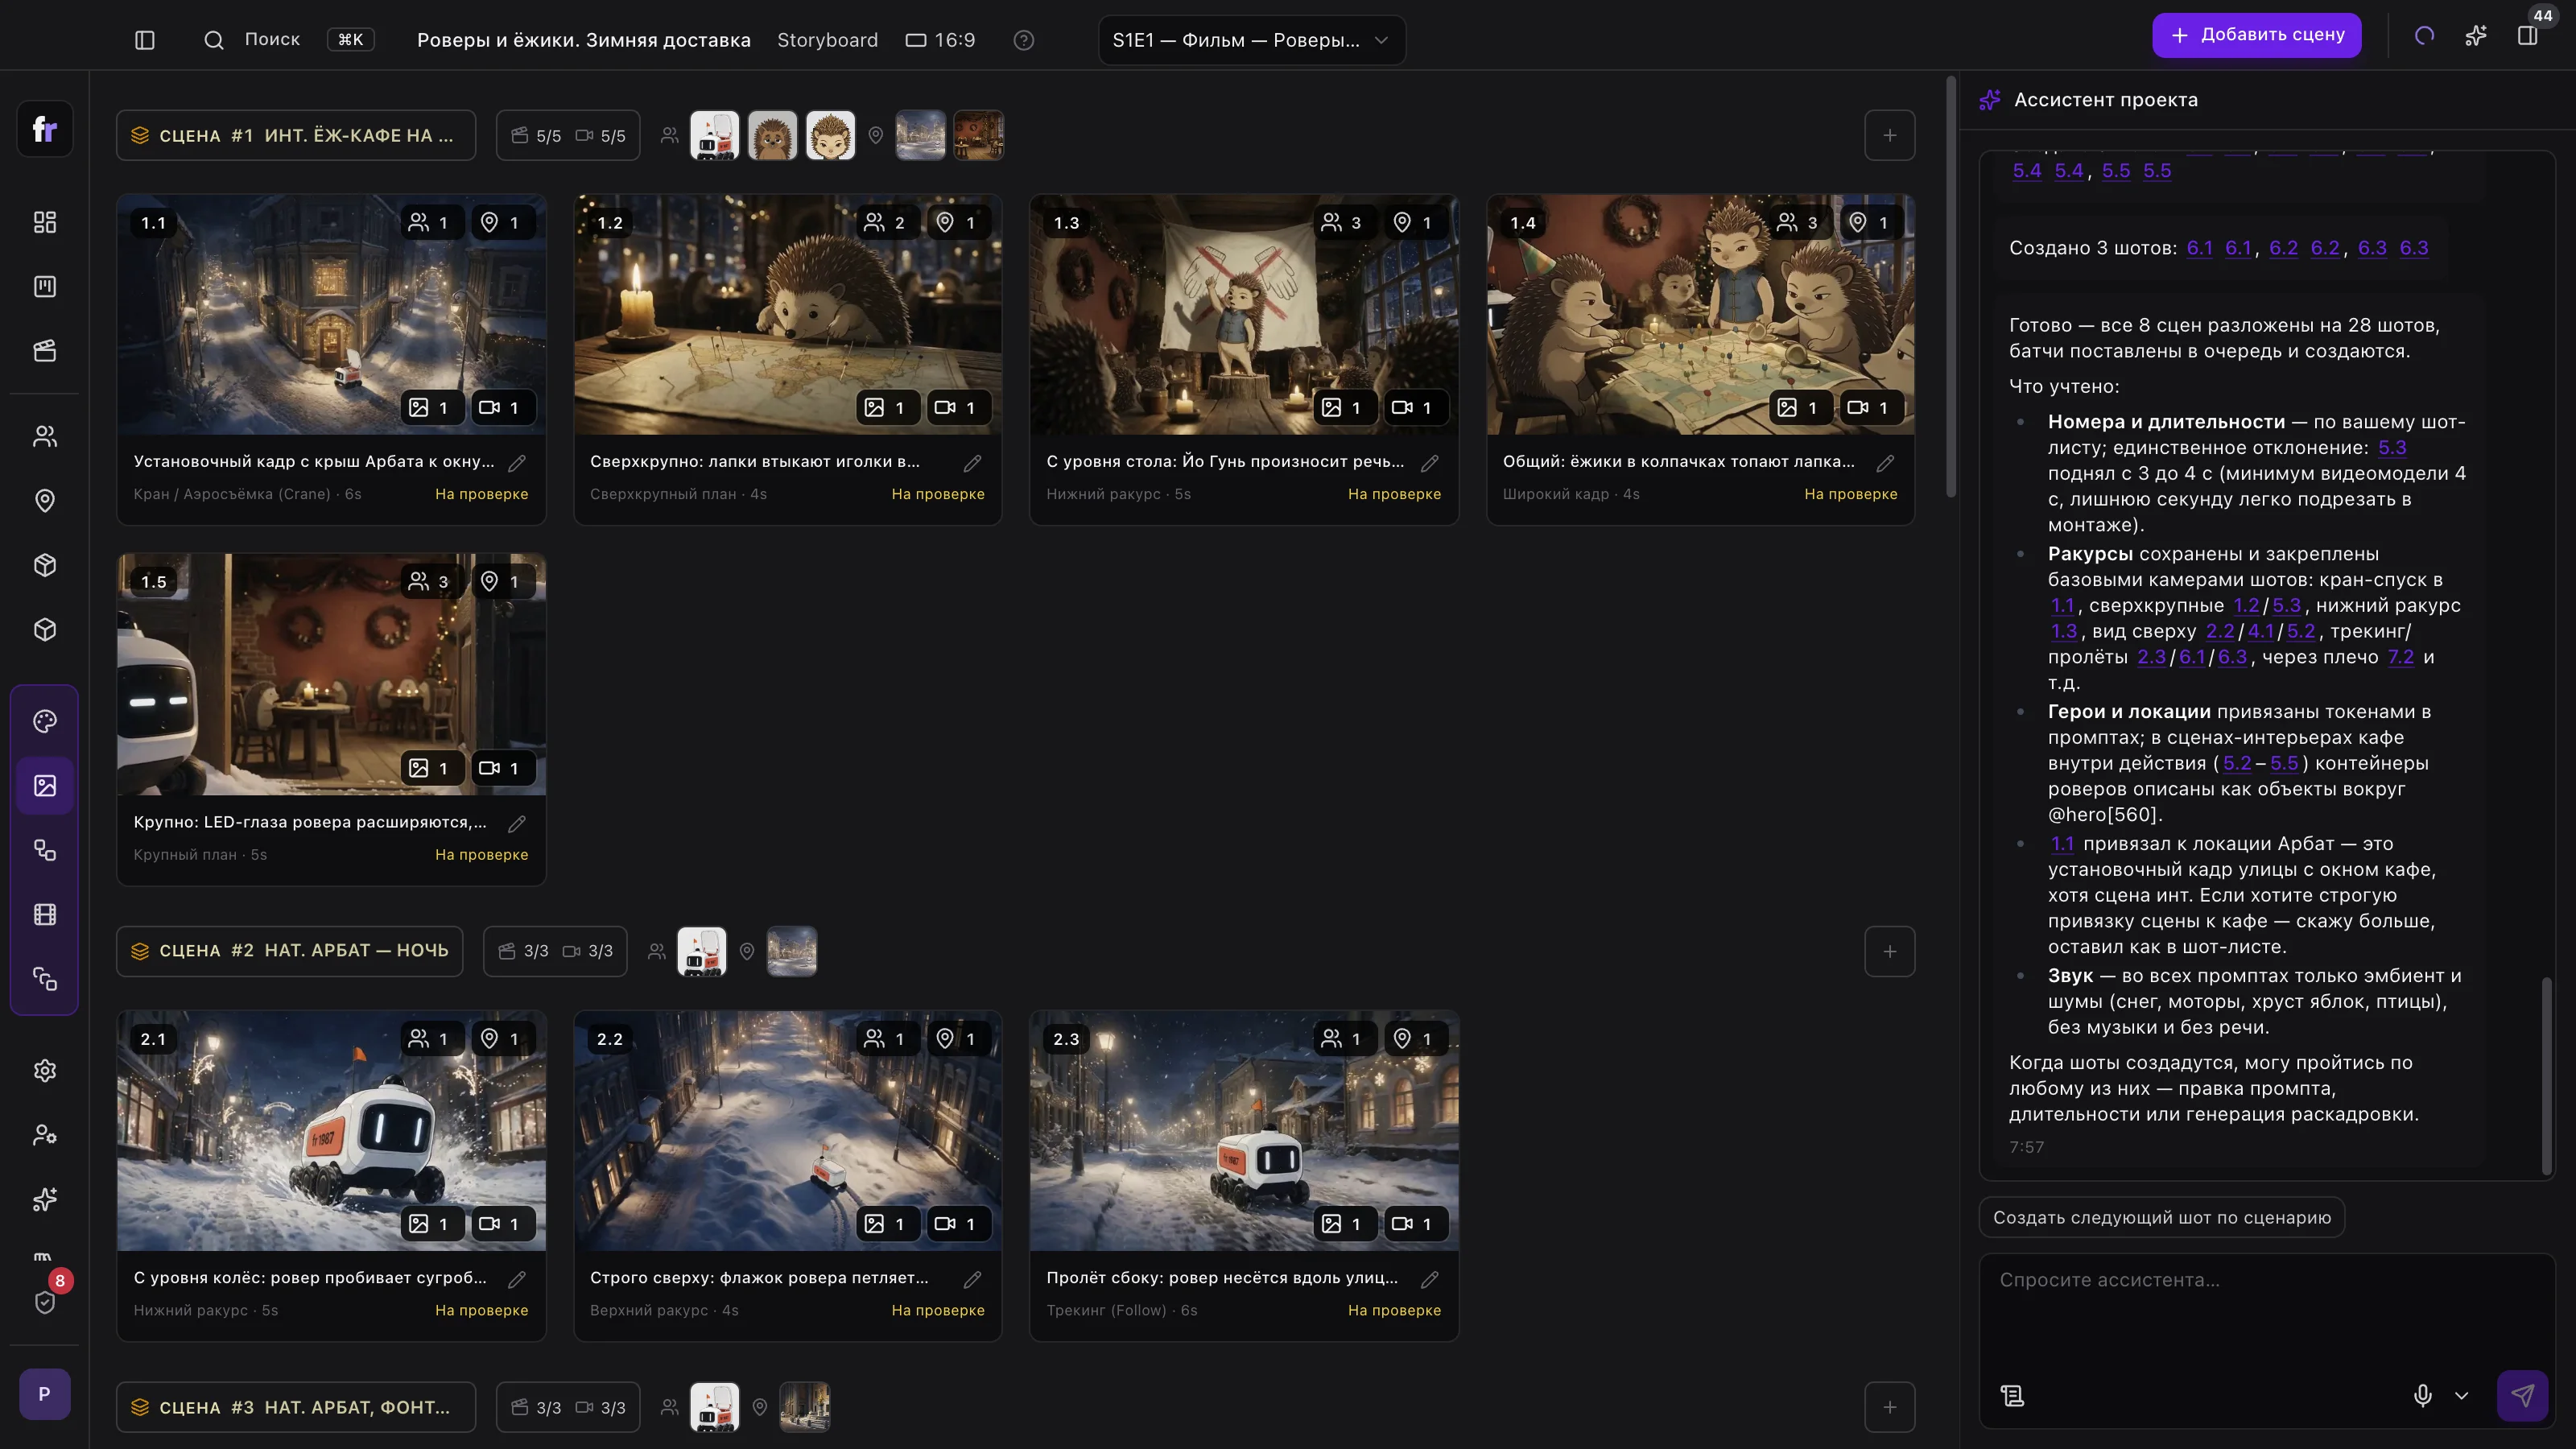Open the characters people icon in sidebar
Viewport: 2576px width, 1449px height.
(45, 436)
